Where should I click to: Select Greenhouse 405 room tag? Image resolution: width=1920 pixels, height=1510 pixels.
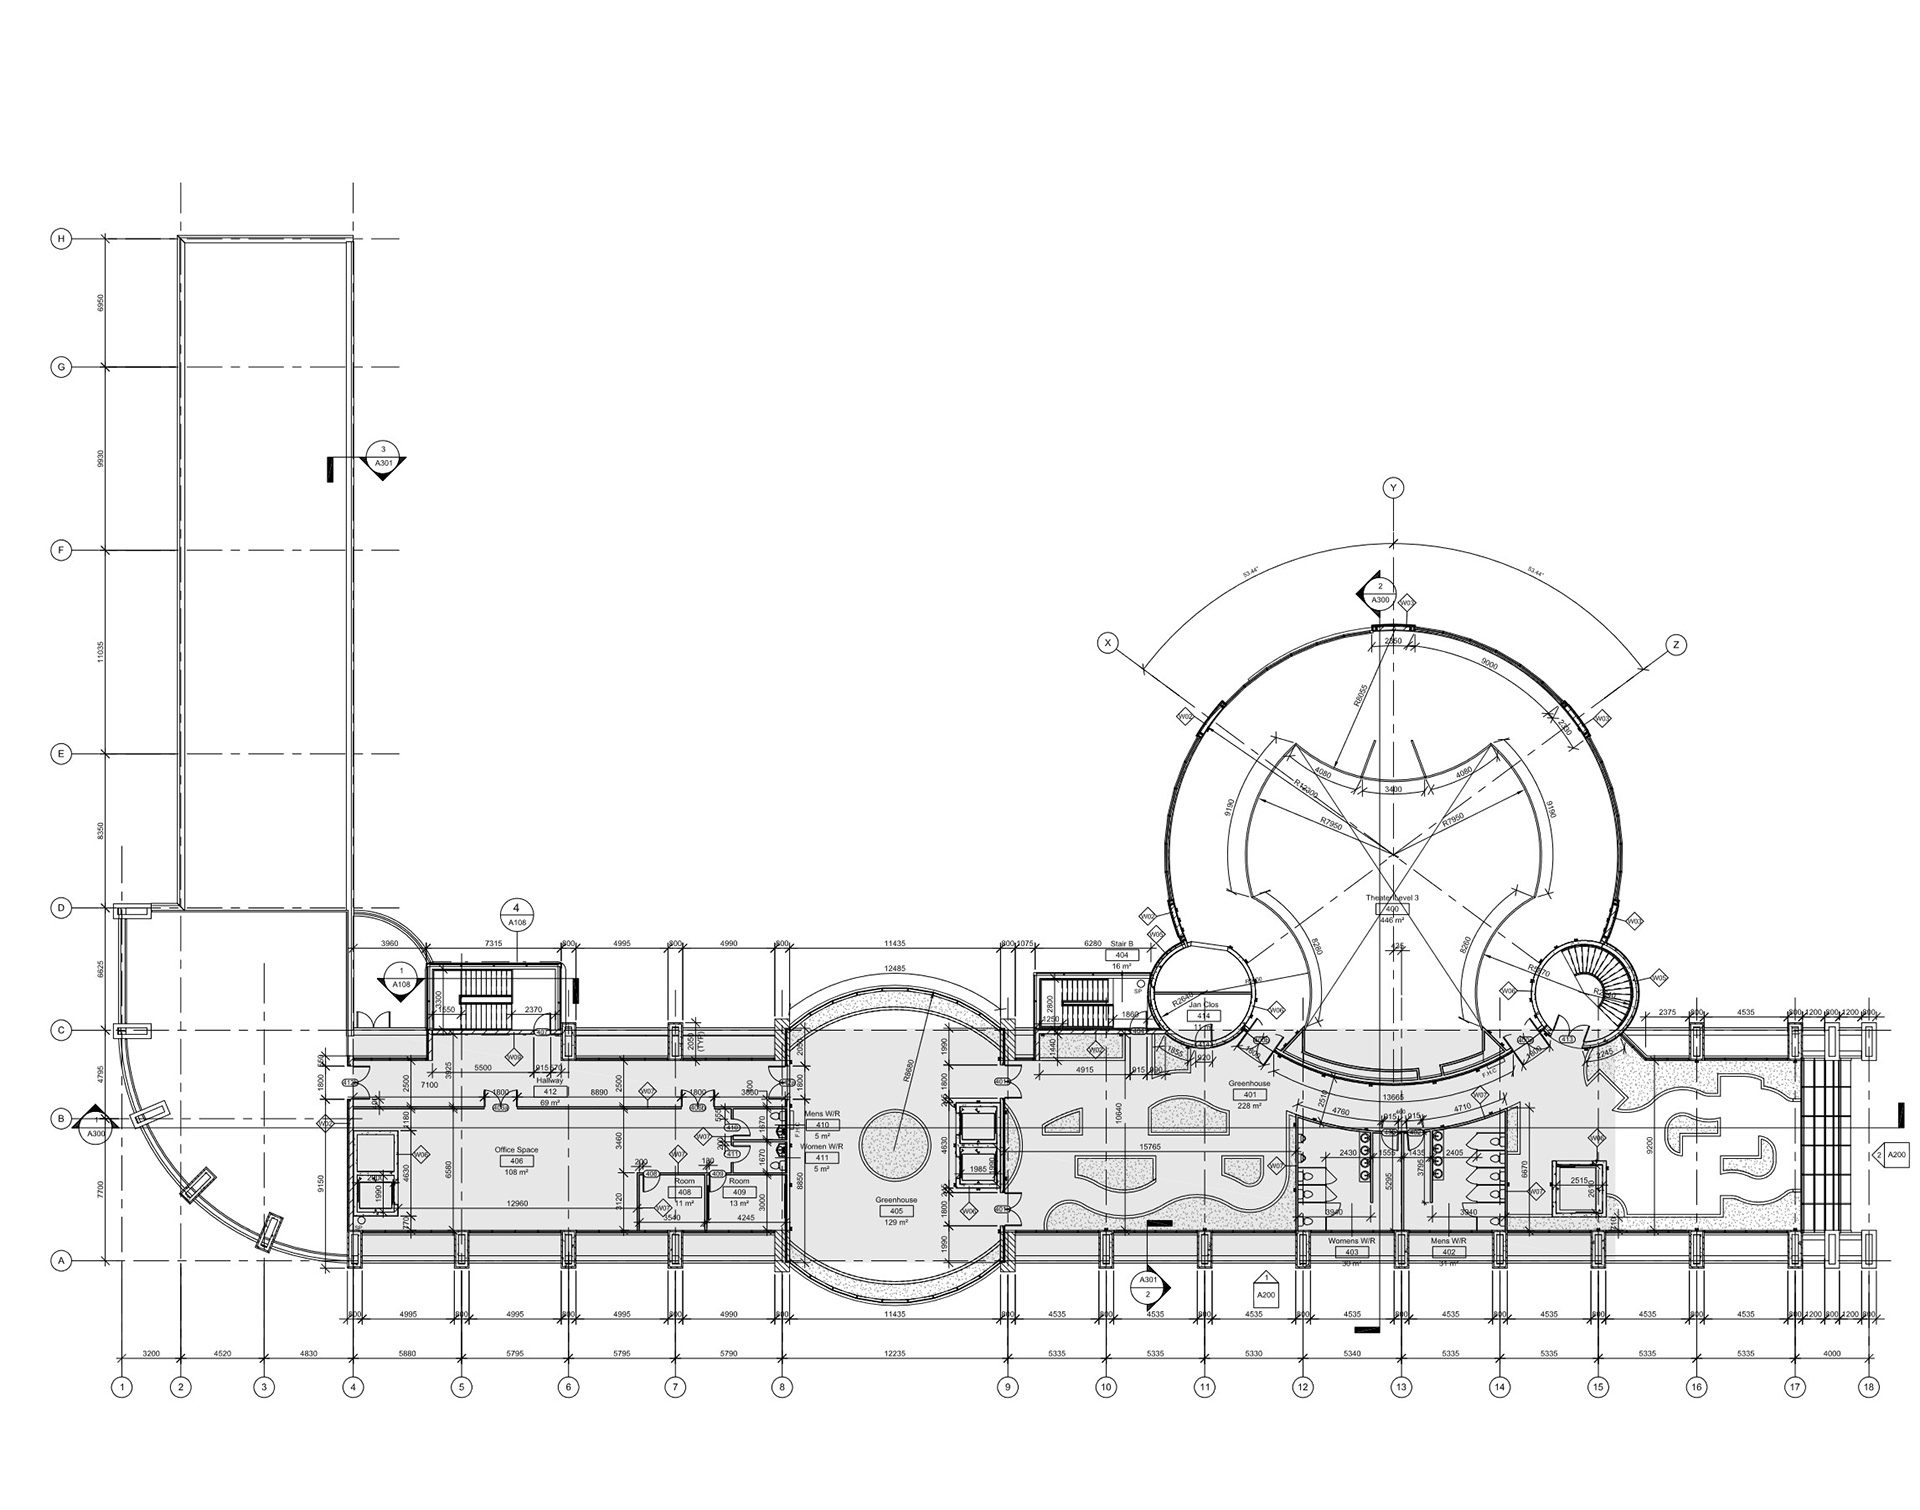tap(895, 1211)
